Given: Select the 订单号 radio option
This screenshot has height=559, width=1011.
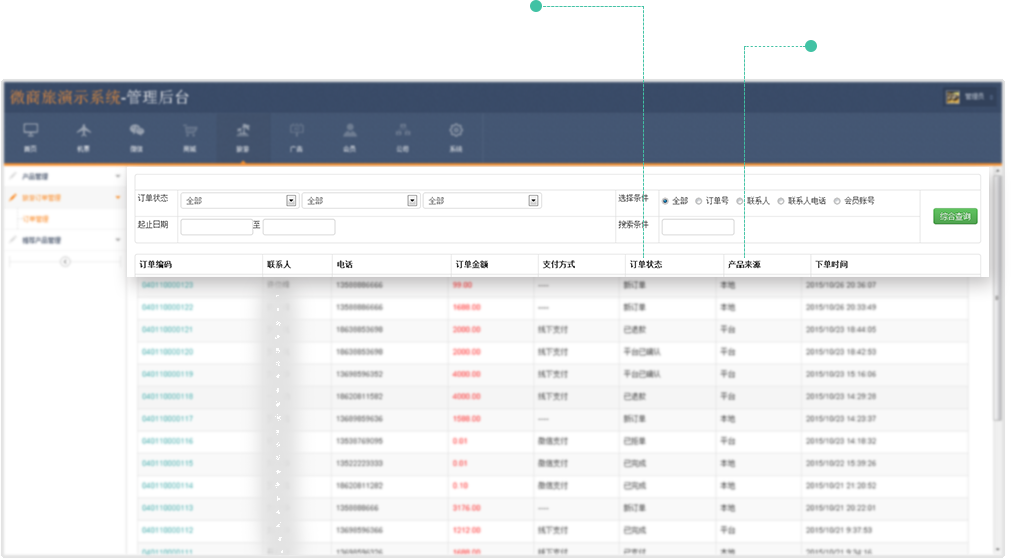Looking at the screenshot, I should pyautogui.click(x=699, y=201).
